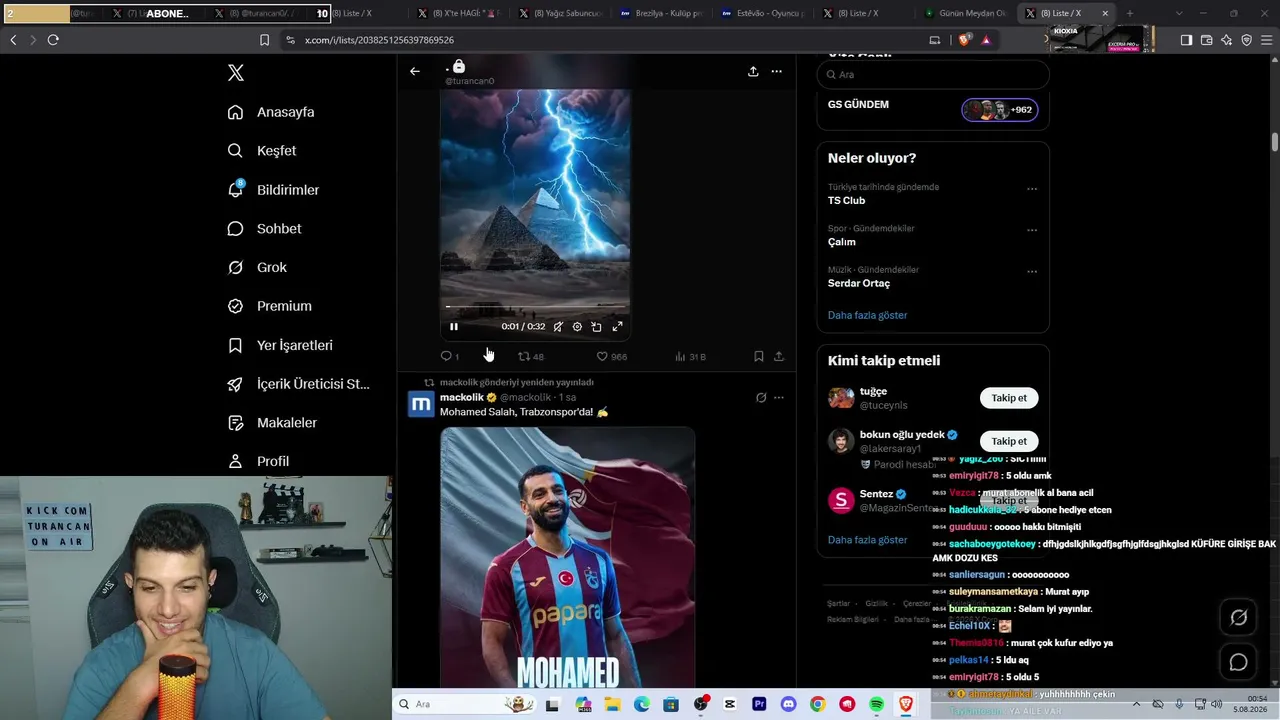Open İçerik Üreticisi studio link
Image resolution: width=1280 pixels, height=720 pixels.
pyautogui.click(x=298, y=384)
